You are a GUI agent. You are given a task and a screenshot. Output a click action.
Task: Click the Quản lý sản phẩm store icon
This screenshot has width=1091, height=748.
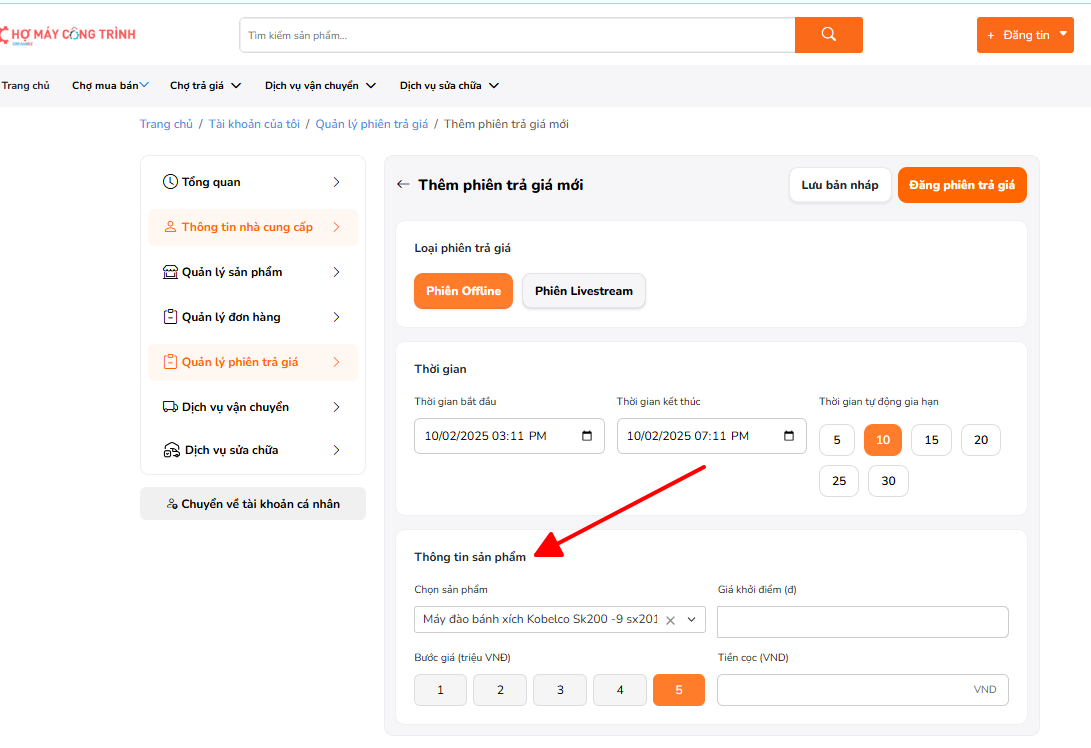tap(171, 272)
